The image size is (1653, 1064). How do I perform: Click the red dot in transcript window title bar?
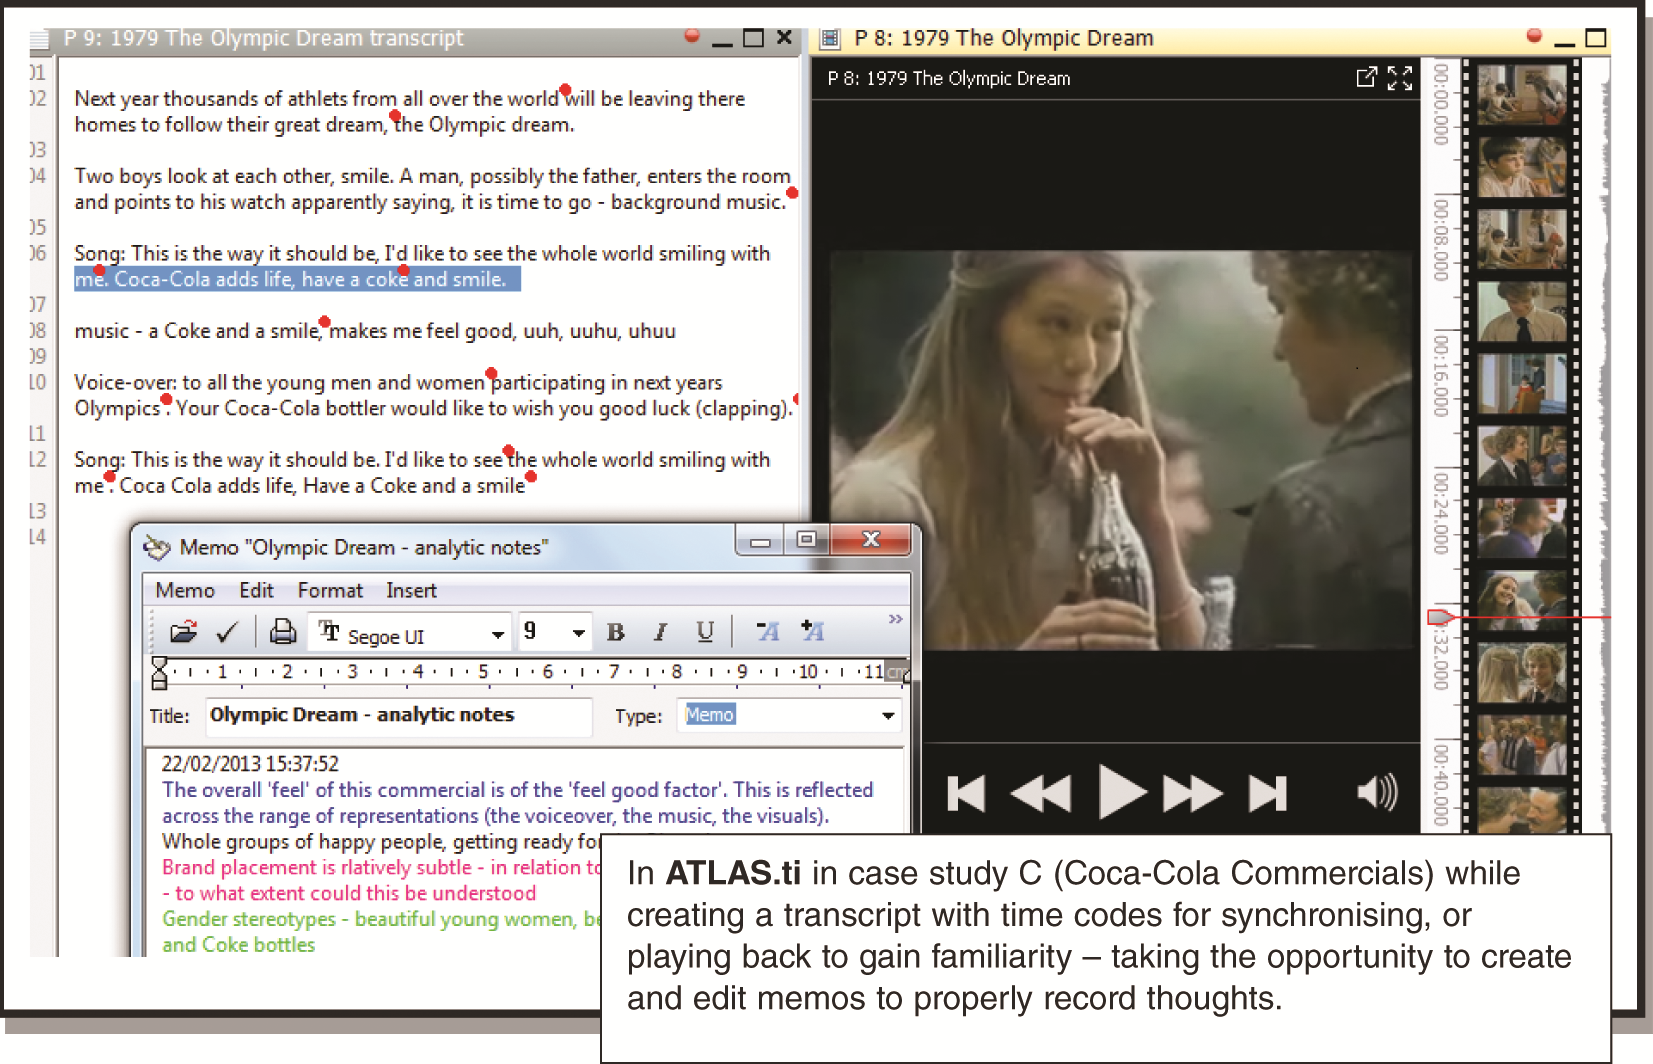[x=691, y=35]
